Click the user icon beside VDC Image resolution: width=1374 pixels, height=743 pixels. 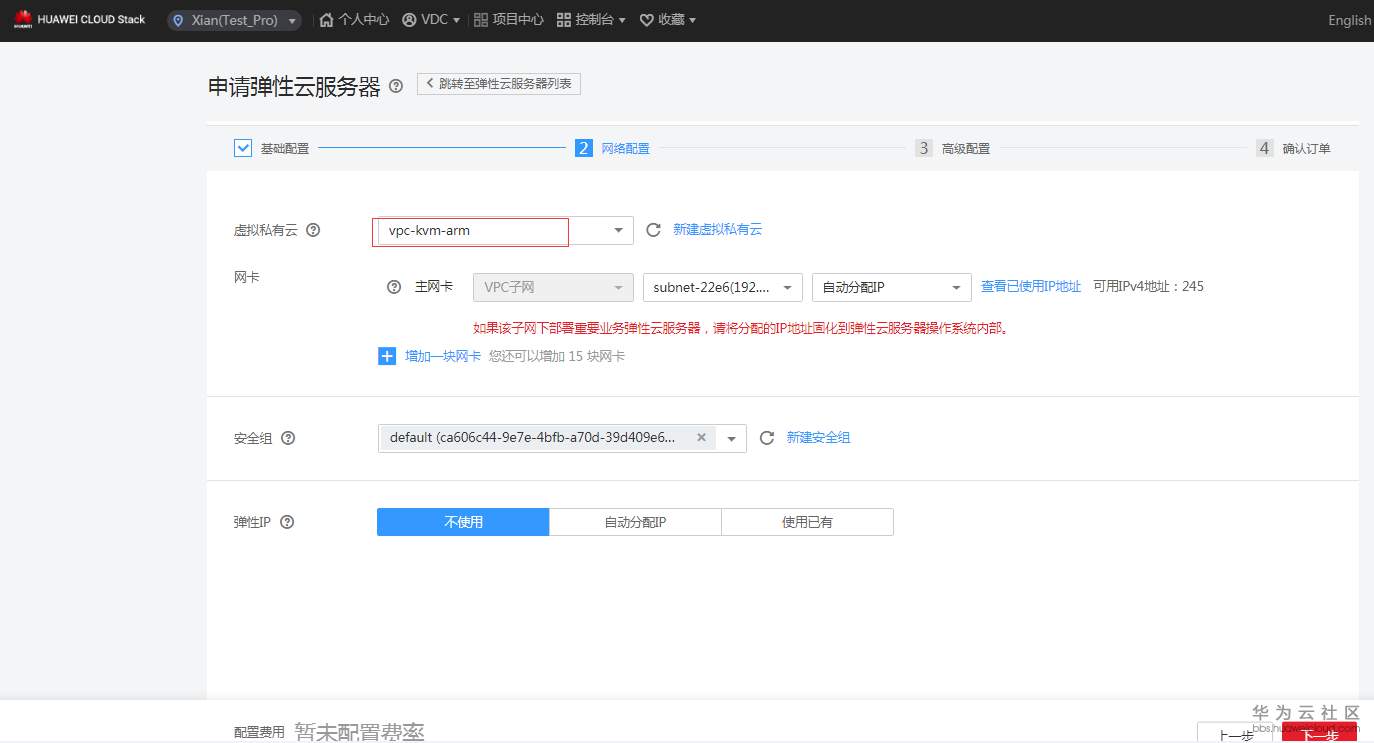[409, 20]
